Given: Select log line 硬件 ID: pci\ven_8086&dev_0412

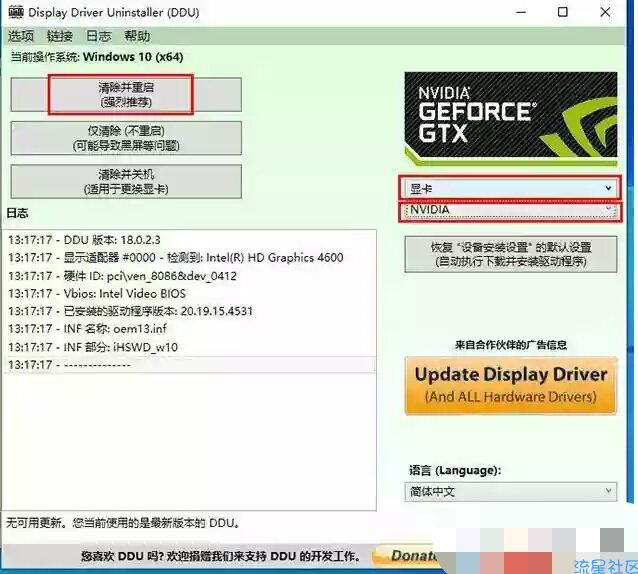Looking at the screenshot, I should 189,276.
